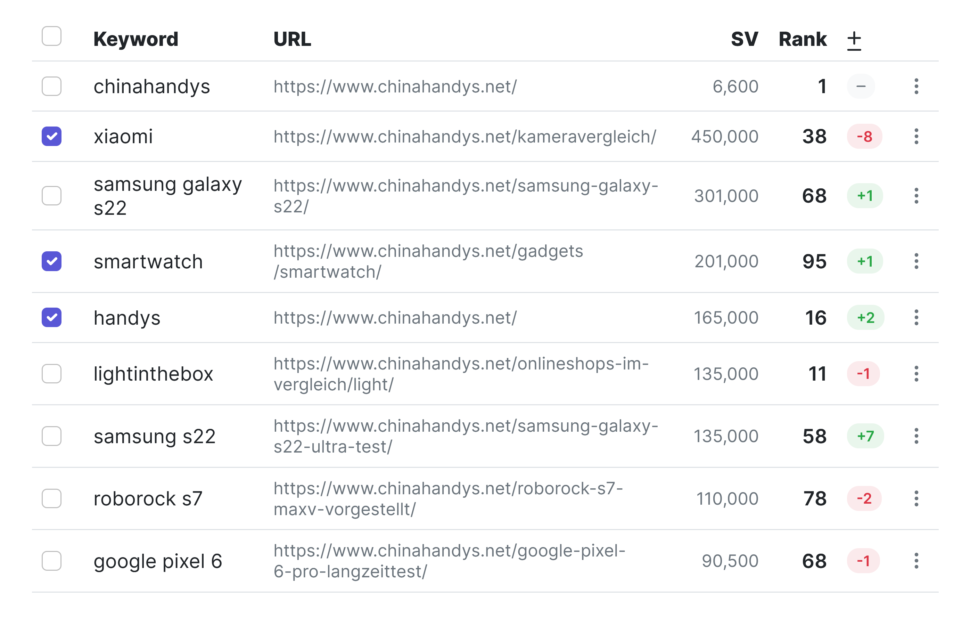
Task: Uncheck the handys keyword checkbox
Action: pyautogui.click(x=52, y=317)
